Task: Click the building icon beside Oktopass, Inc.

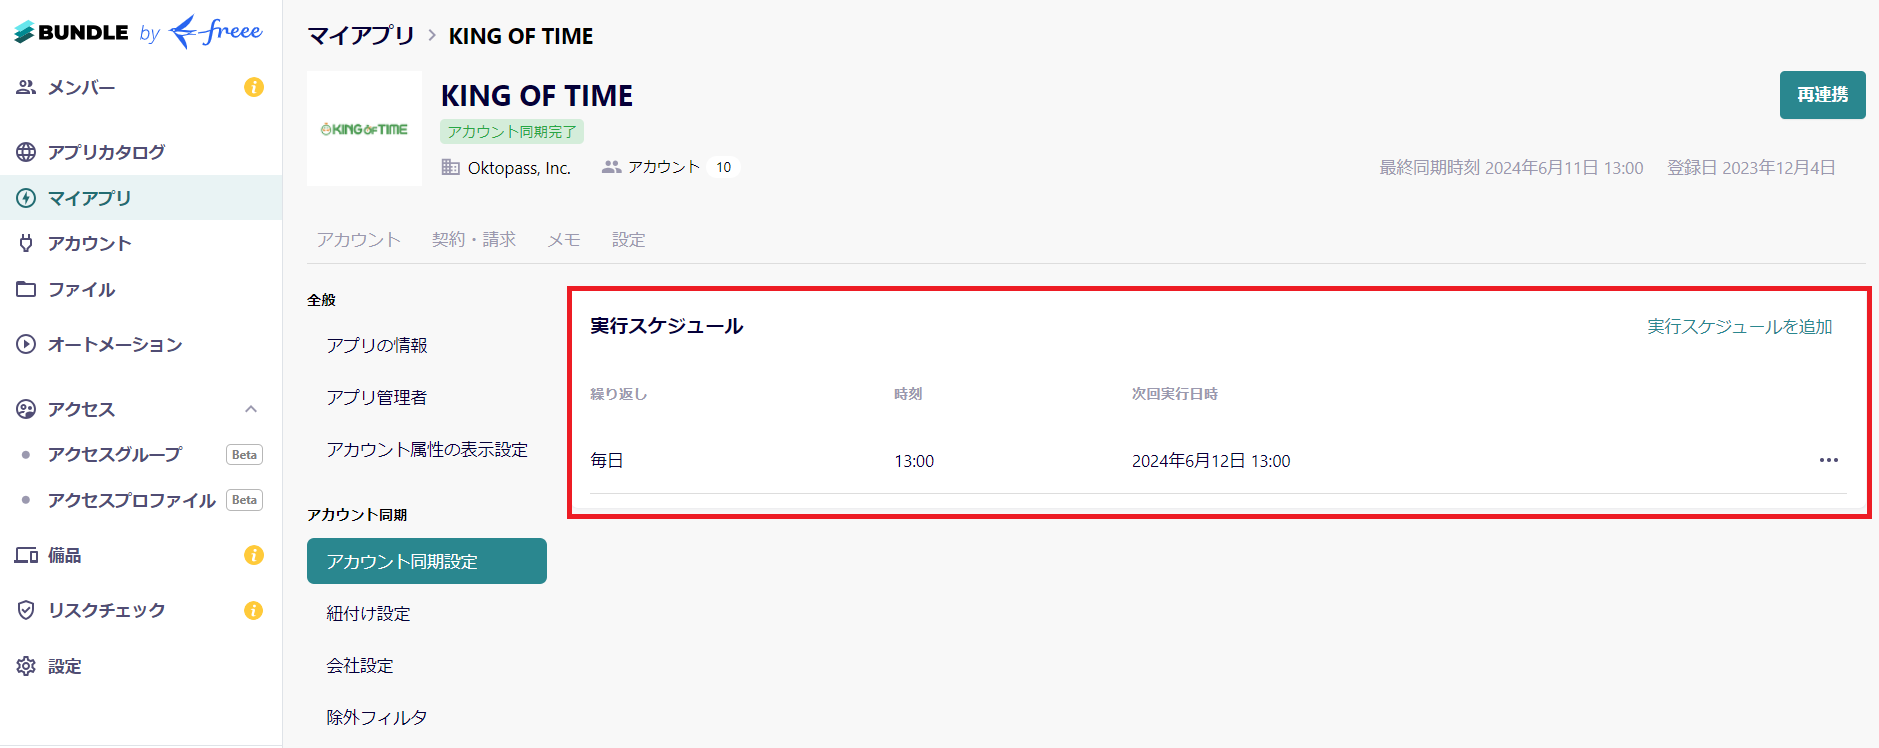Action: click(451, 167)
